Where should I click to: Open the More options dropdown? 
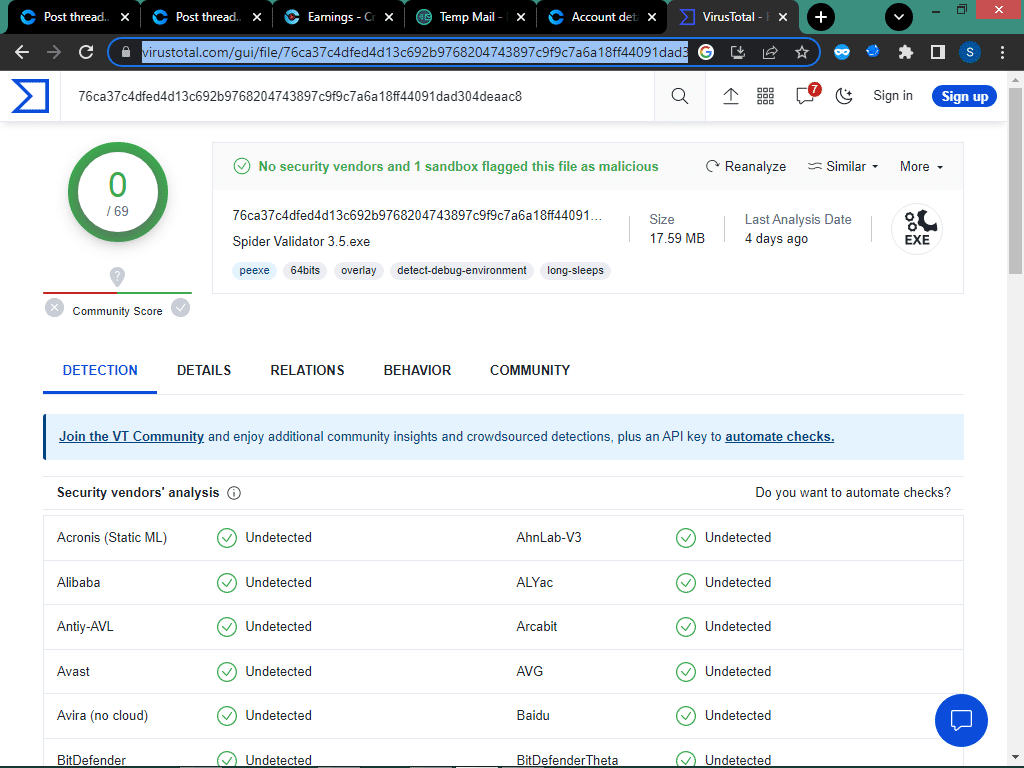click(x=919, y=166)
